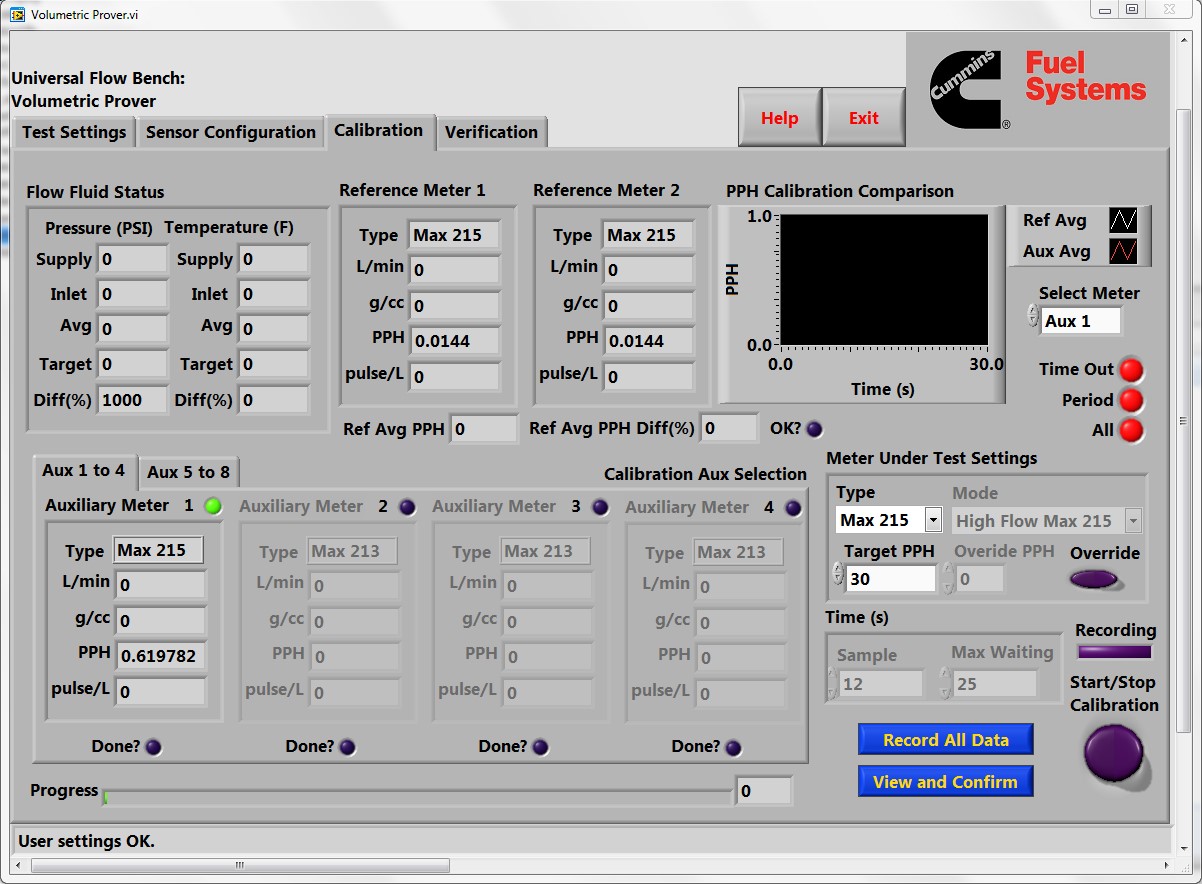Enable Auxiliary Meter 1 green LED
1202x884 pixels.
click(x=213, y=506)
